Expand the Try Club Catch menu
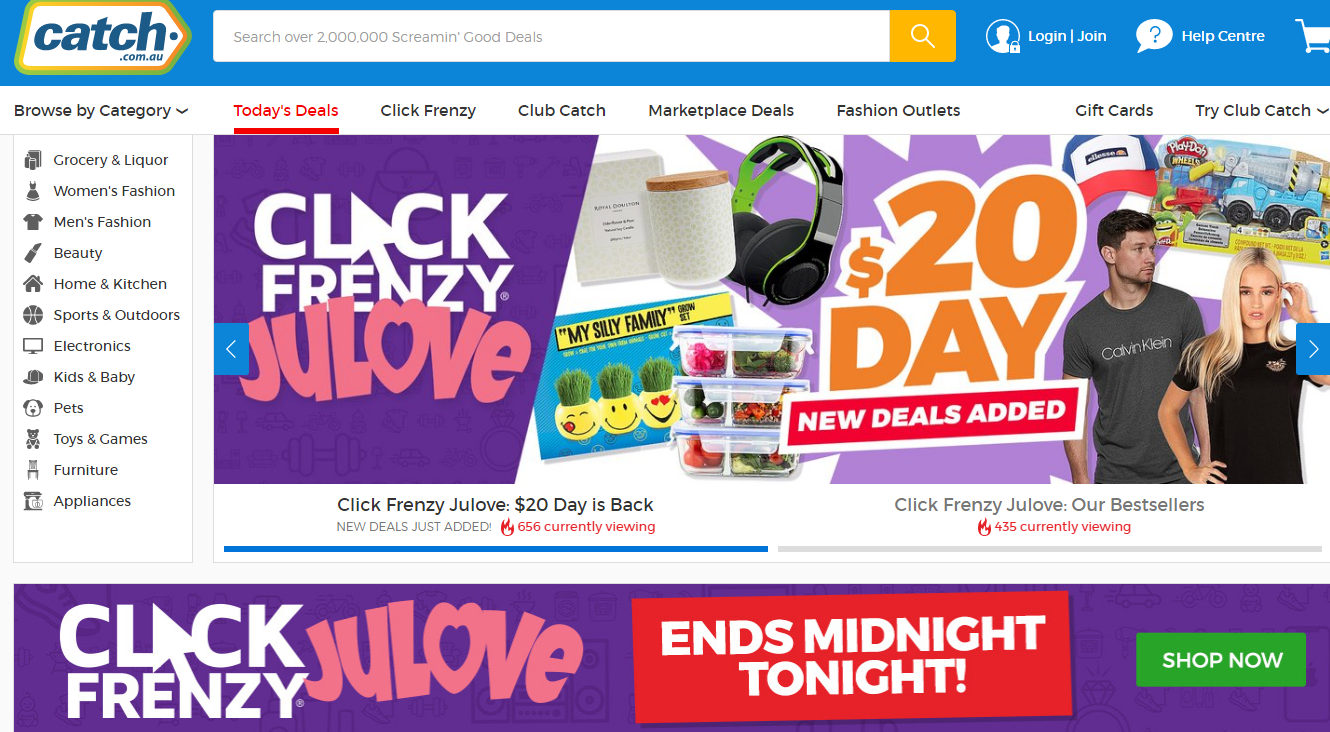Screen dimensions: 1330x732 (x=1262, y=111)
